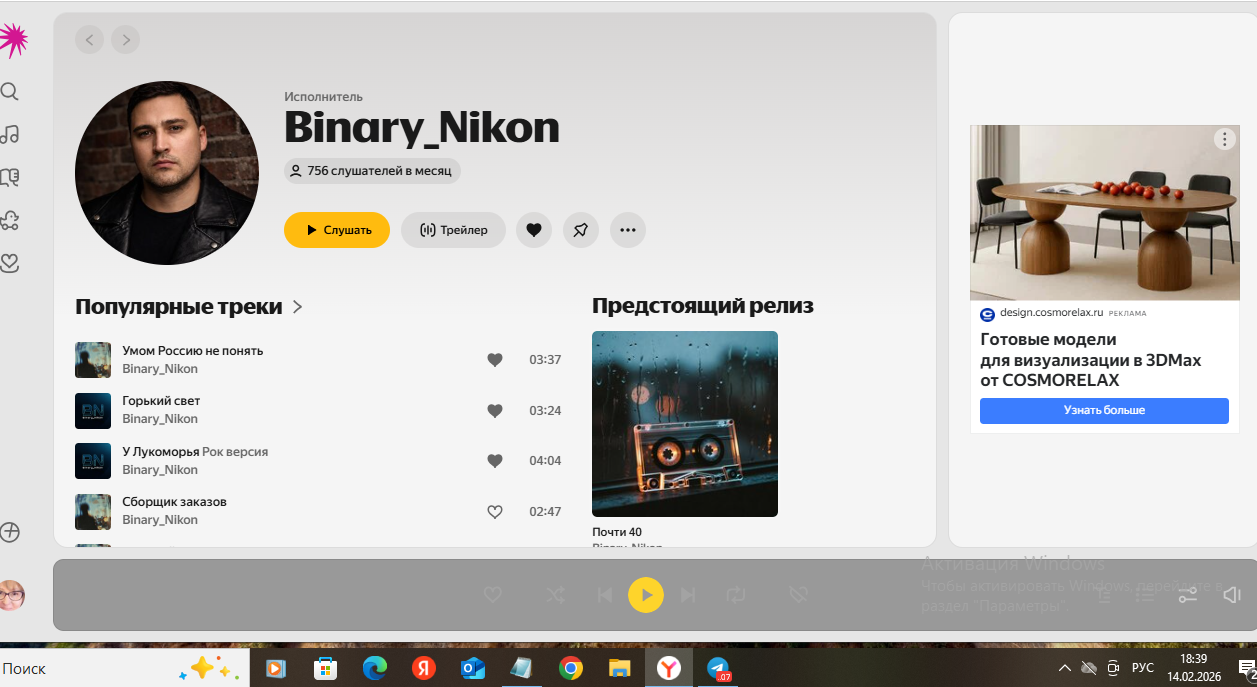Like current track in the player bar
This screenshot has height=687, width=1257.
pyautogui.click(x=492, y=595)
